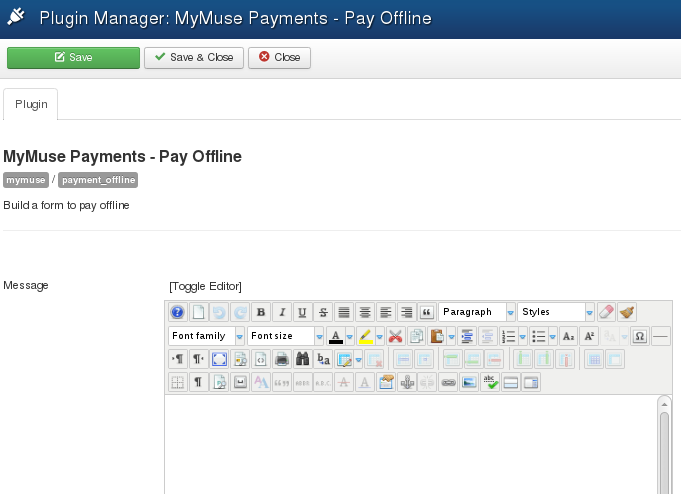Toggle blockquote formatting
This screenshot has height=494, width=681.
click(427, 312)
